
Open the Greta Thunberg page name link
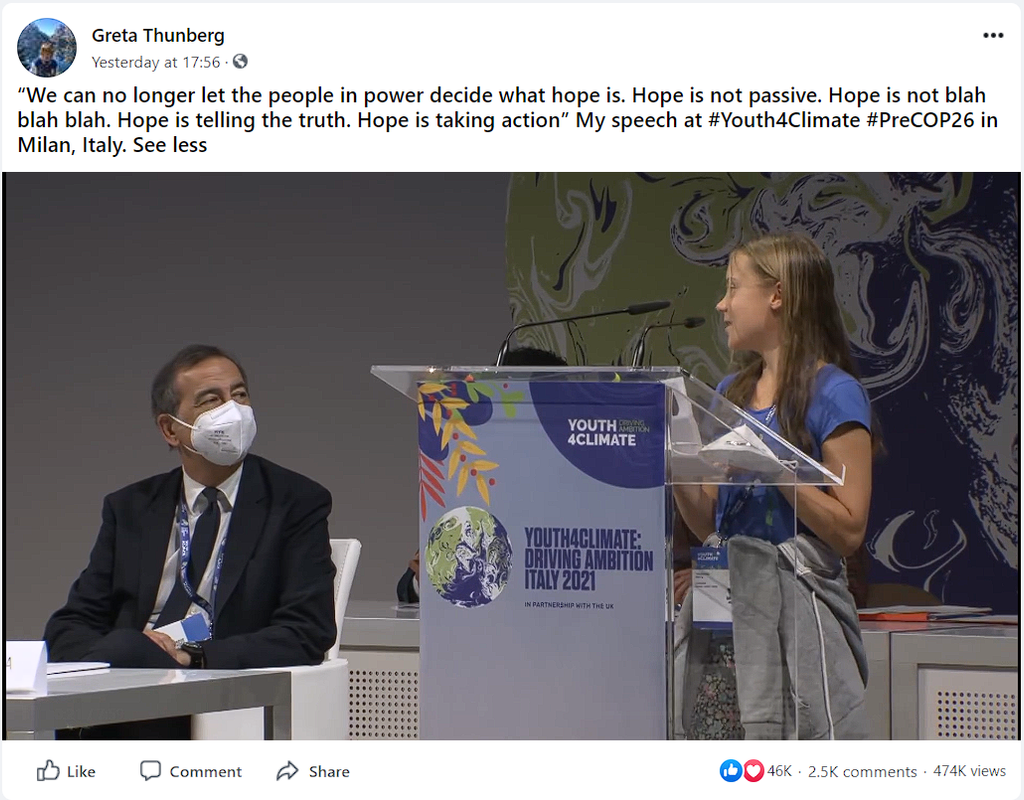tap(158, 35)
